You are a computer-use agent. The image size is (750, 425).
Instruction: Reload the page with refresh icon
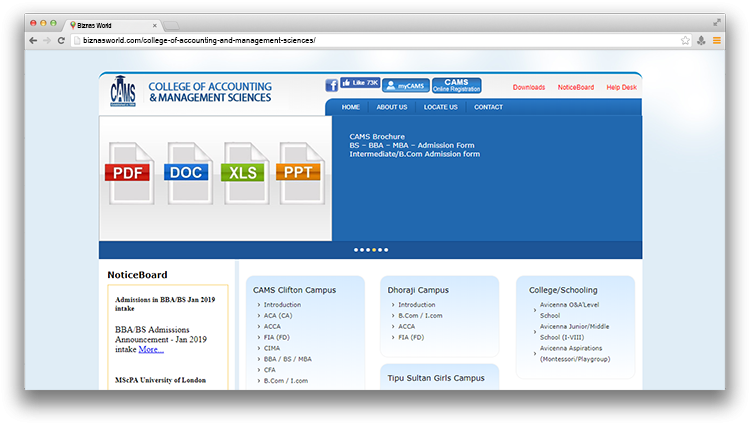pyautogui.click(x=61, y=41)
